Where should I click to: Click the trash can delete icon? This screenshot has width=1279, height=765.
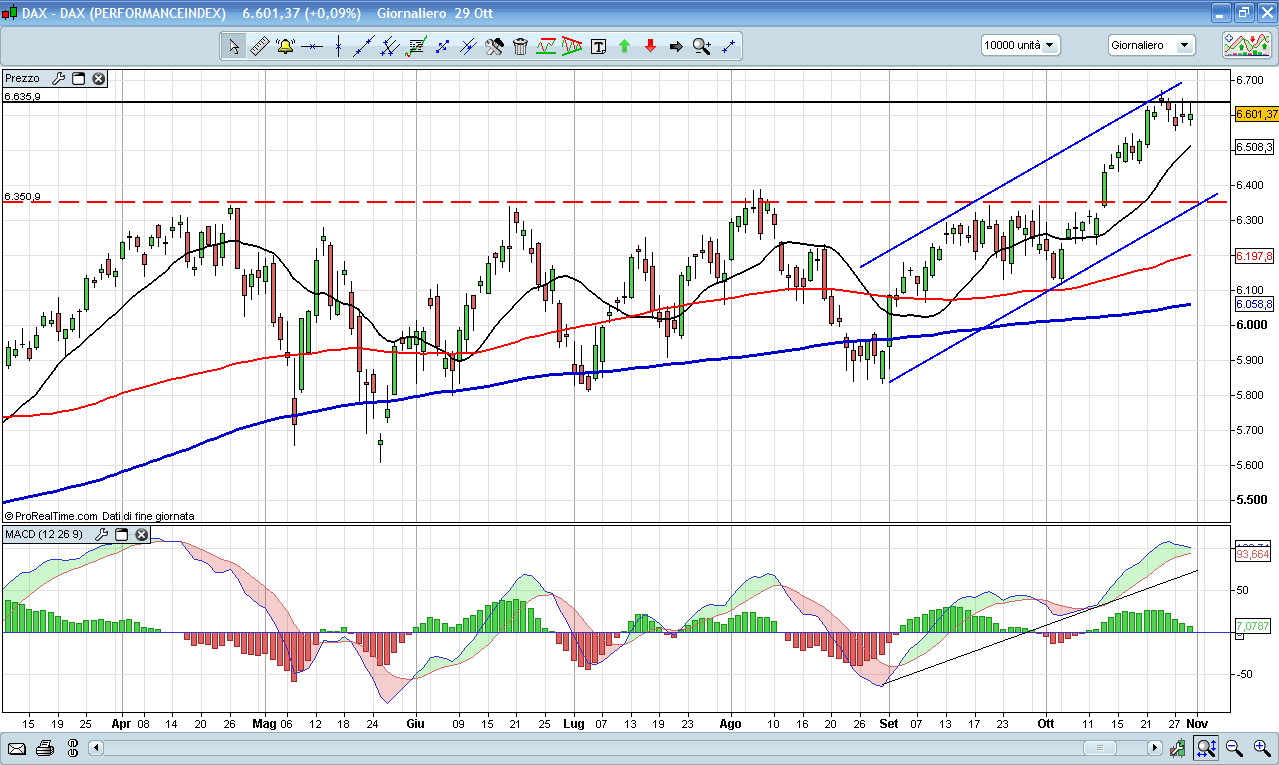(520, 46)
